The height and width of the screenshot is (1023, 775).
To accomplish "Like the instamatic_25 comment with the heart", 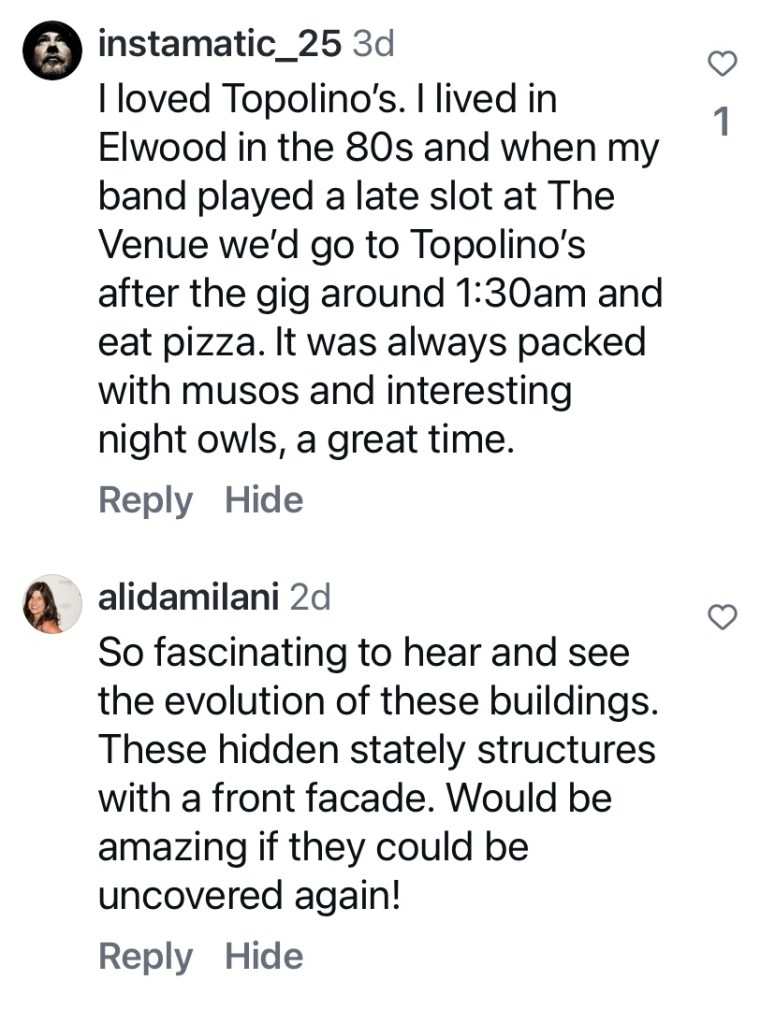I will pos(722,65).
